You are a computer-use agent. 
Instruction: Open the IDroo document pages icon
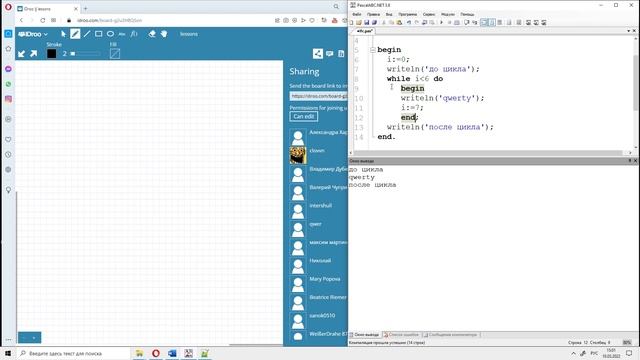click(x=341, y=53)
